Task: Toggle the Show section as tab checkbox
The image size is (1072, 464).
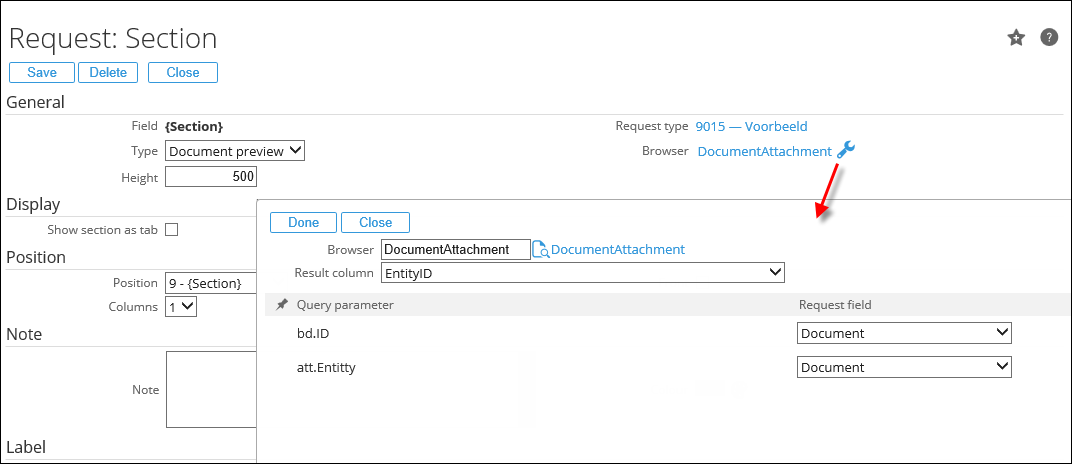Action: tap(171, 230)
